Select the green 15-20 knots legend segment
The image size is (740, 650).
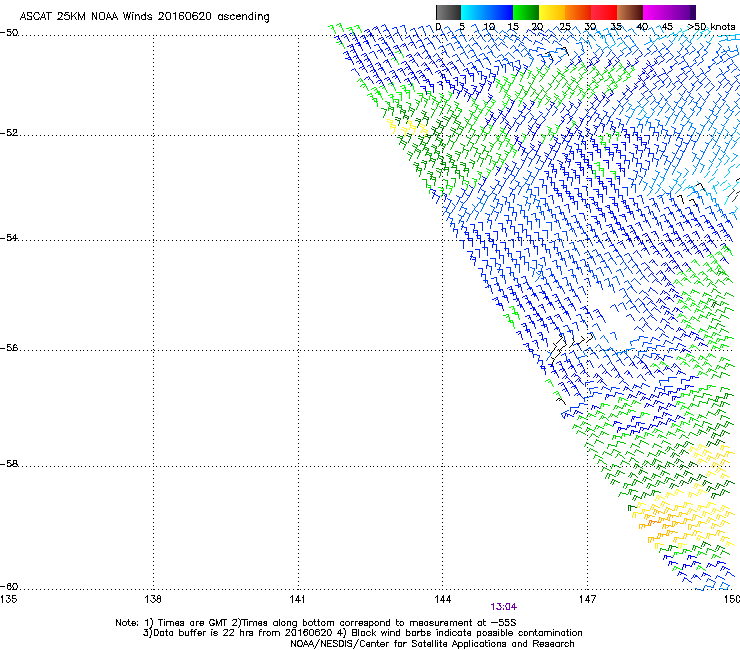pyautogui.click(x=526, y=12)
